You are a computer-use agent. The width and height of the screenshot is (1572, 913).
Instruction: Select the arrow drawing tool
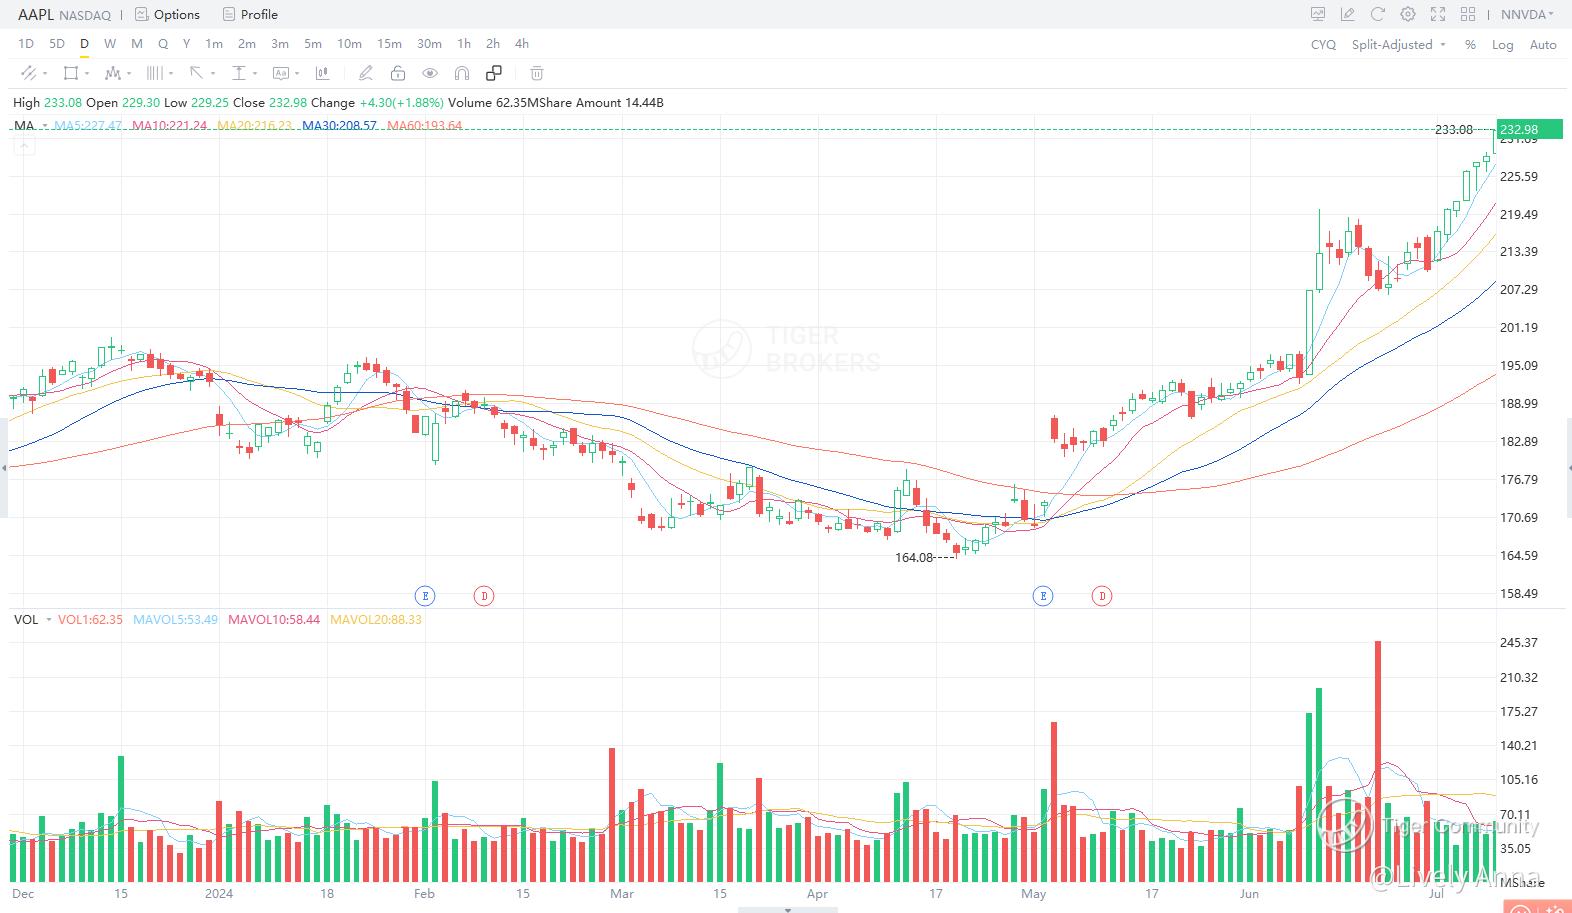[x=197, y=73]
